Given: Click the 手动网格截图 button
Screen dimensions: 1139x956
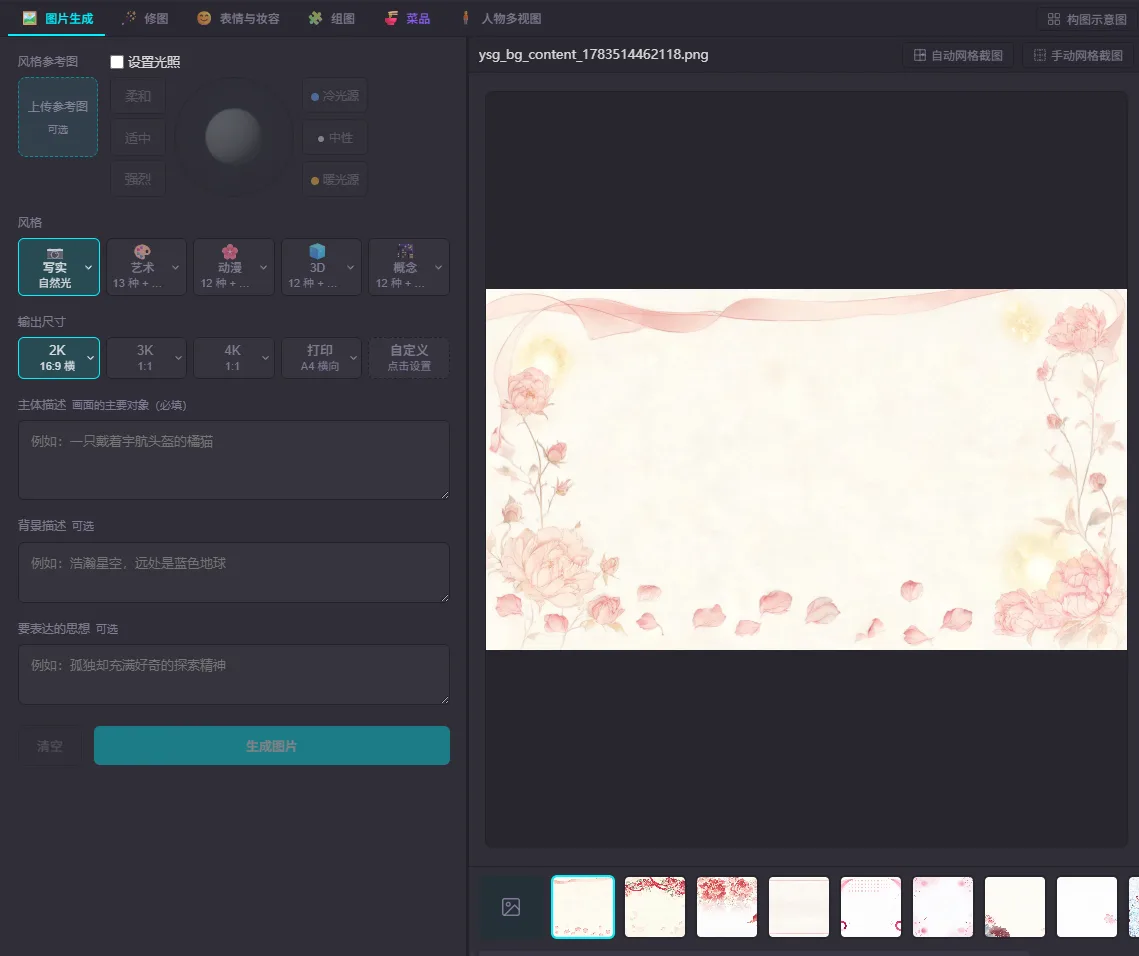Looking at the screenshot, I should coord(1078,55).
